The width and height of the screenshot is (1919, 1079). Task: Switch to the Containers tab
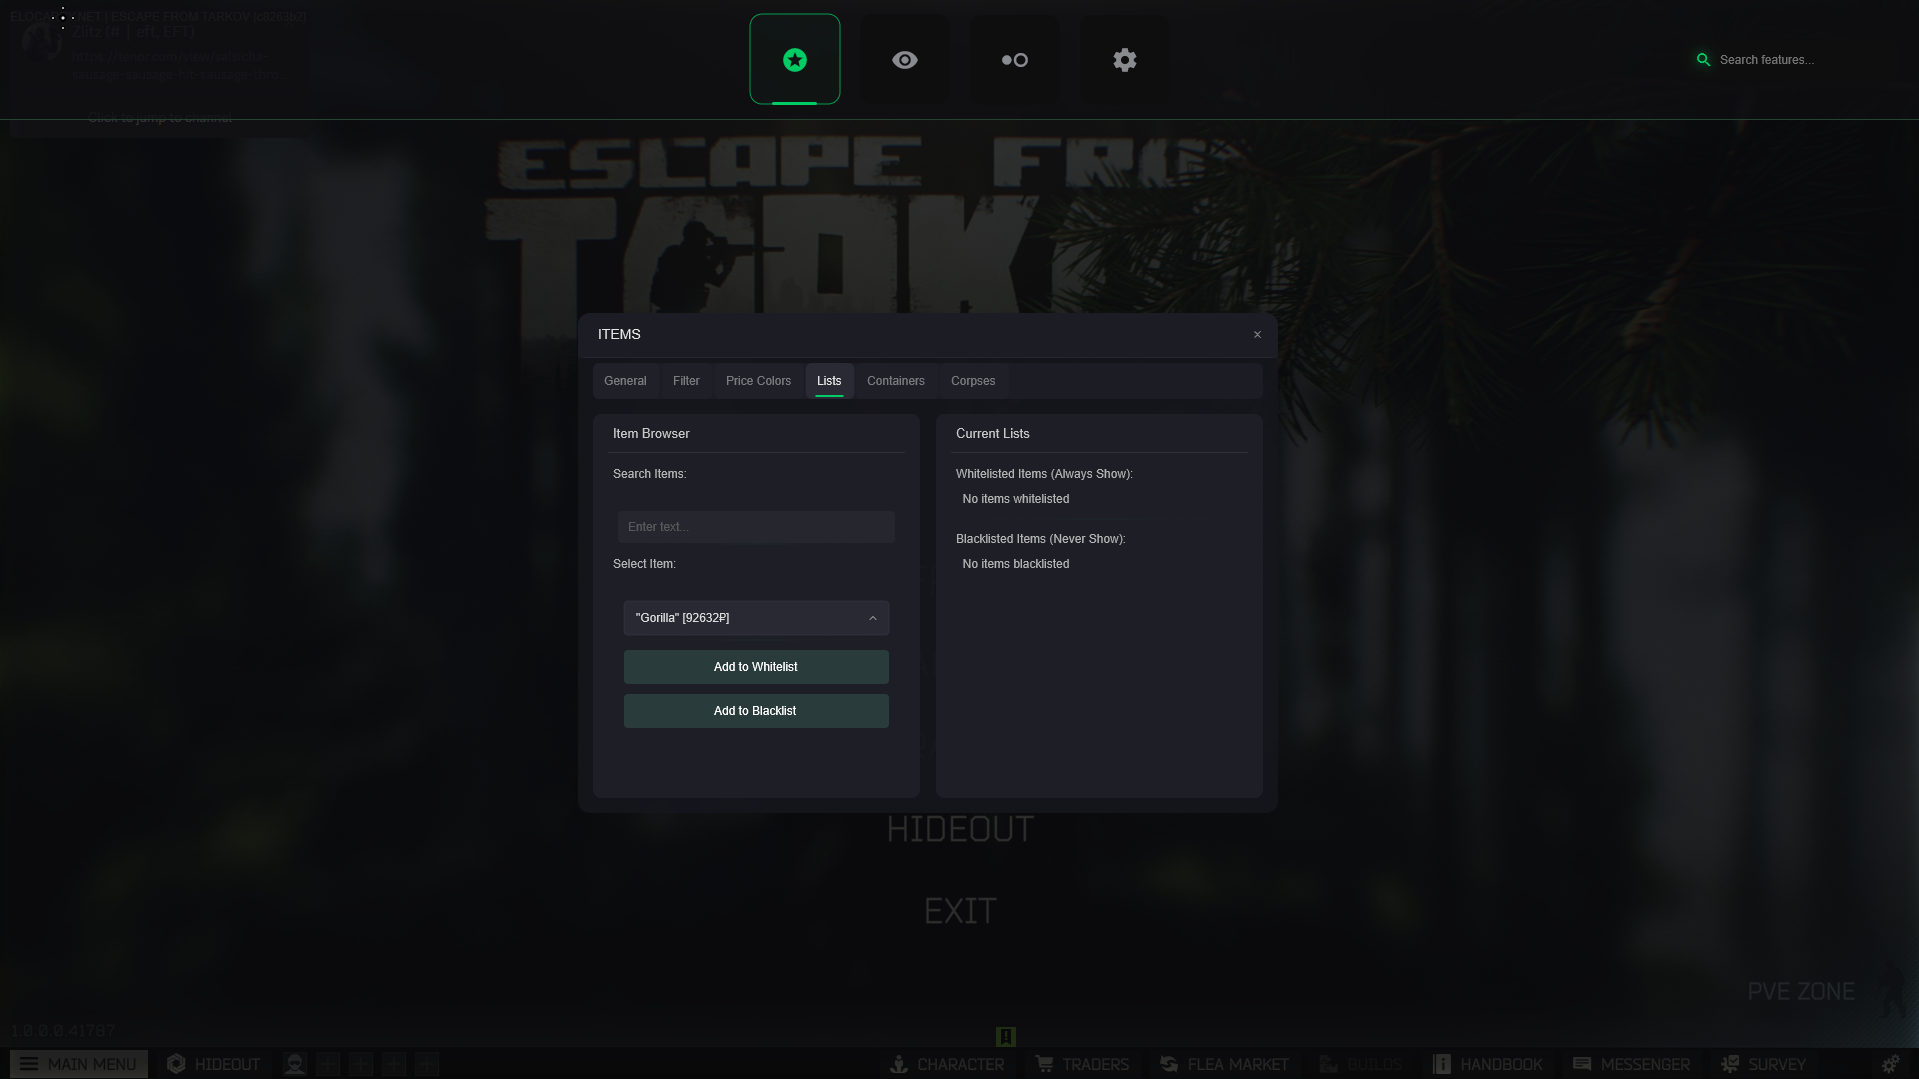pos(895,381)
